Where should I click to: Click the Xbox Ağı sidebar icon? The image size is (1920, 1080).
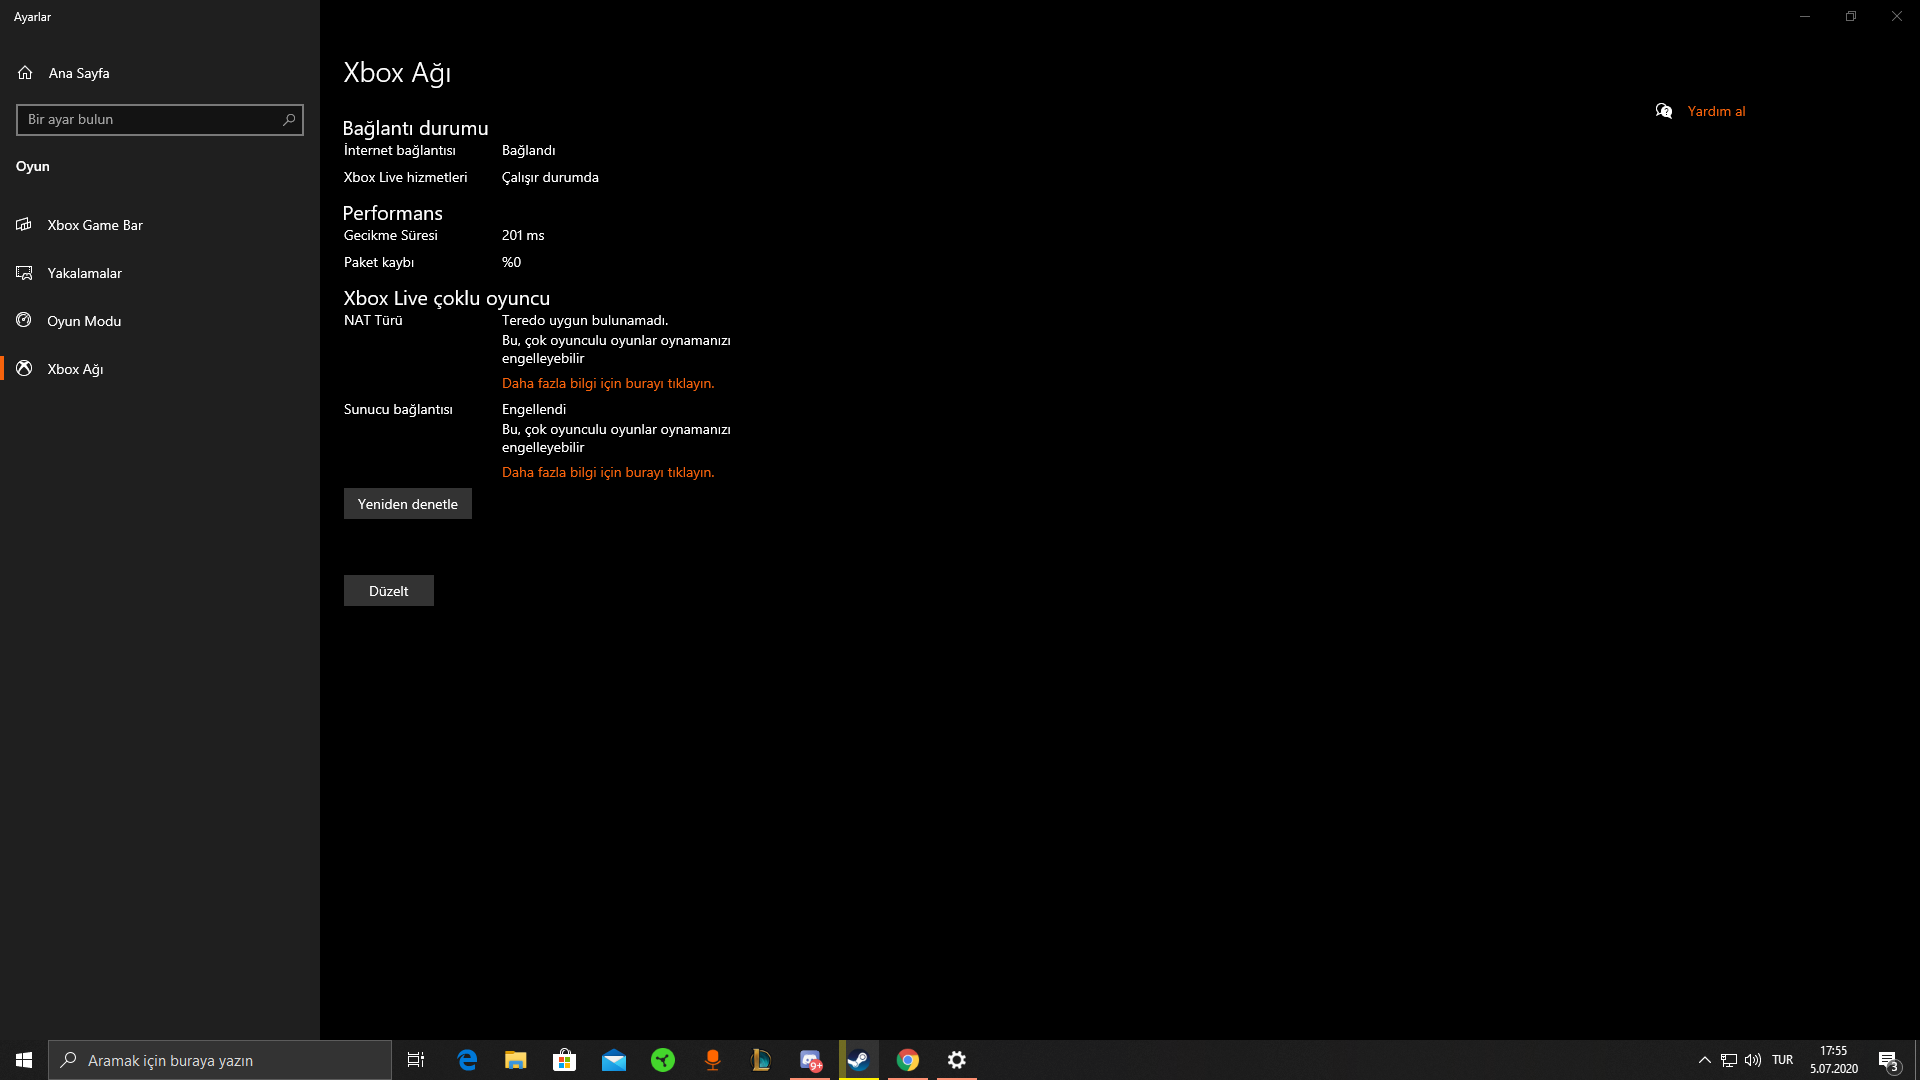(x=24, y=369)
